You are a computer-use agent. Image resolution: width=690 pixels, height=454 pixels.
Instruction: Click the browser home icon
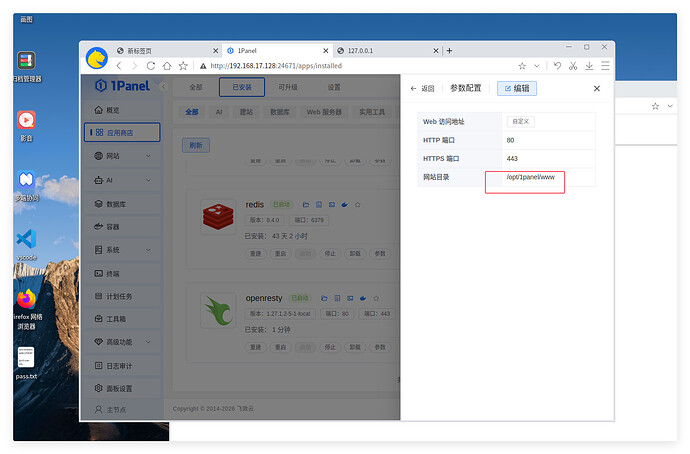(167, 66)
